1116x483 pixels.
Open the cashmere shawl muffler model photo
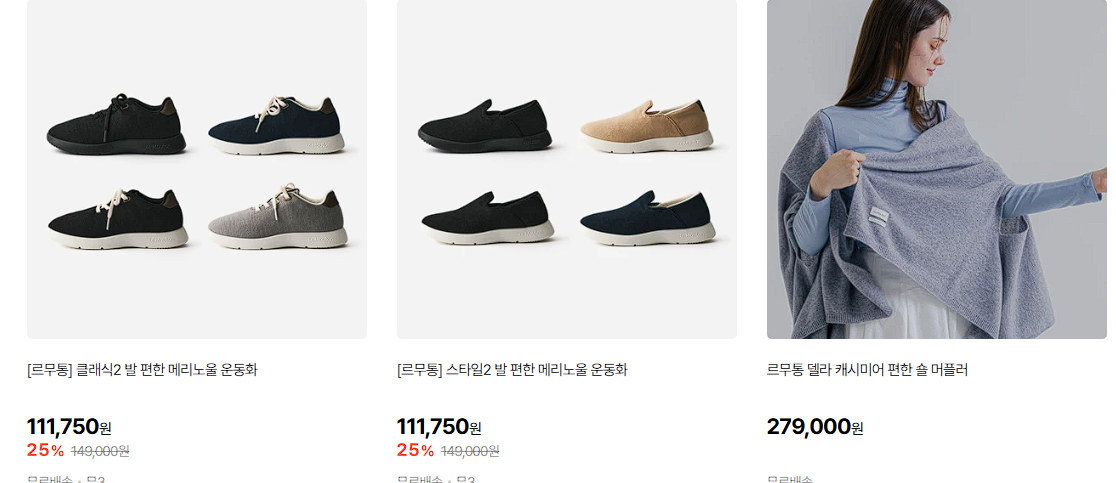[937, 169]
